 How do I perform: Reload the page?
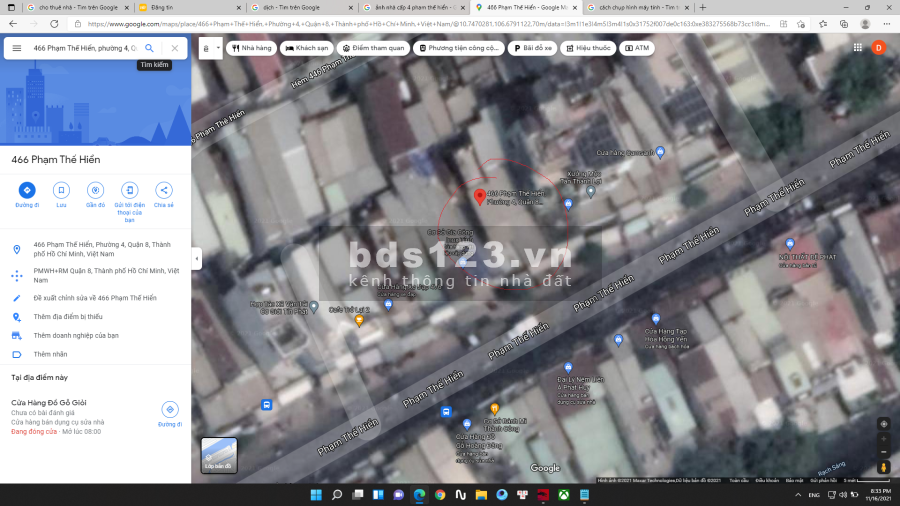pos(54,24)
